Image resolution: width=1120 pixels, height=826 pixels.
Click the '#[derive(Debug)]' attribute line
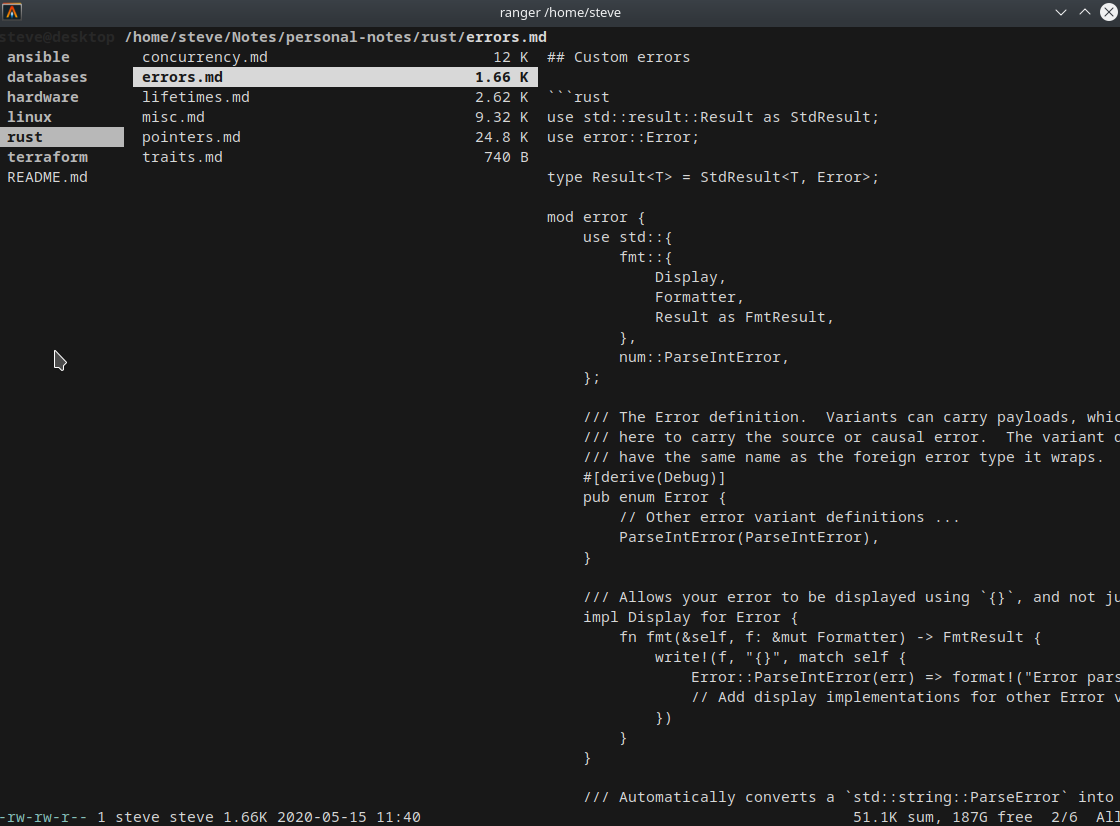click(x=654, y=477)
